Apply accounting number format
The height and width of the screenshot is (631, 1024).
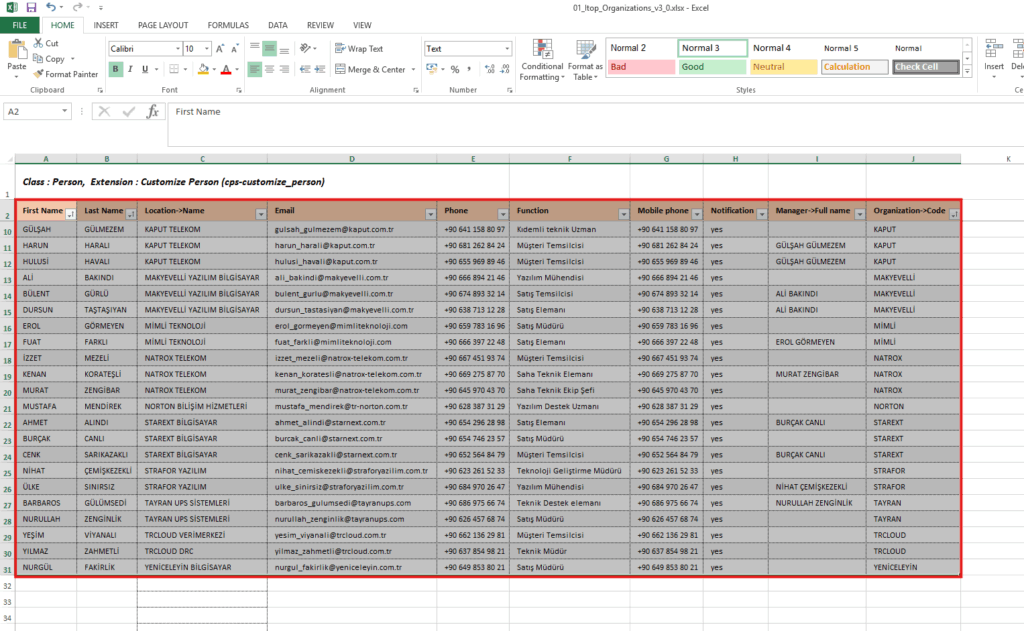pyautogui.click(x=431, y=69)
